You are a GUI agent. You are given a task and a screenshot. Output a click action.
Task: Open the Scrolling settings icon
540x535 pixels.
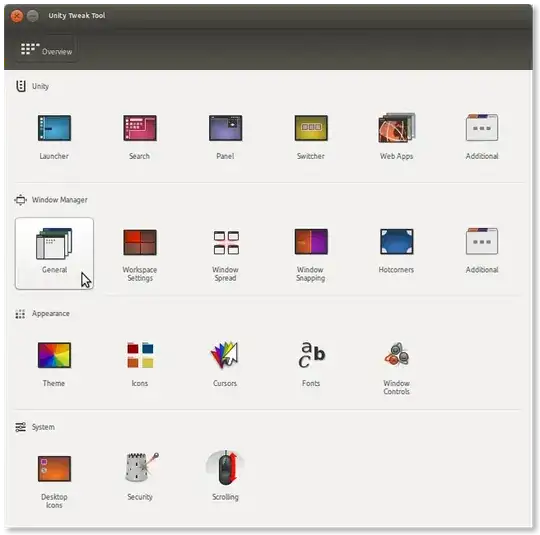(225, 468)
